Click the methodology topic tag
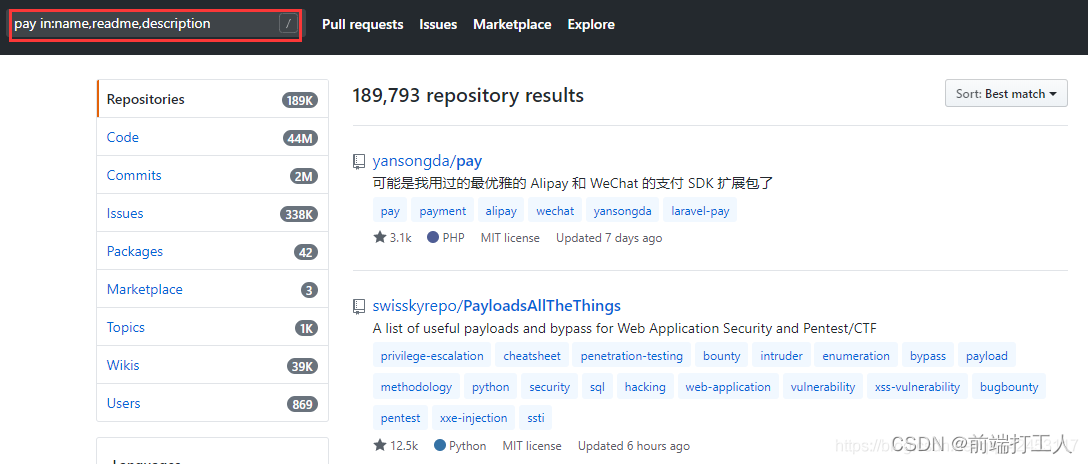 point(416,387)
